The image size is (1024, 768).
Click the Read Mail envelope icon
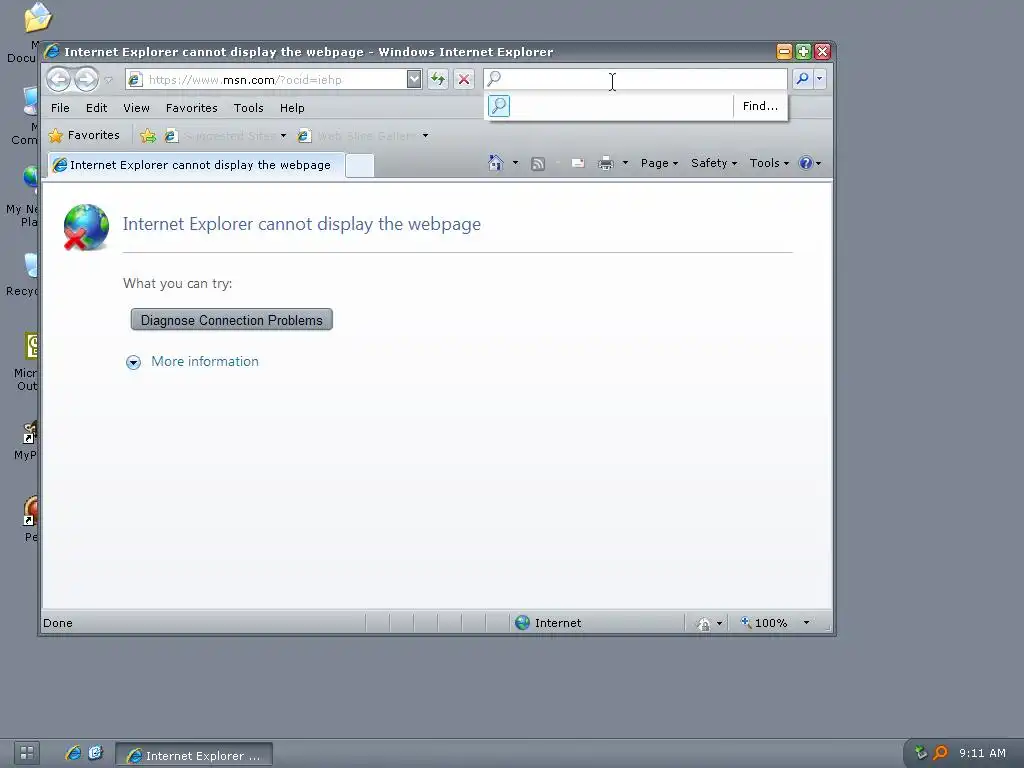click(x=578, y=163)
